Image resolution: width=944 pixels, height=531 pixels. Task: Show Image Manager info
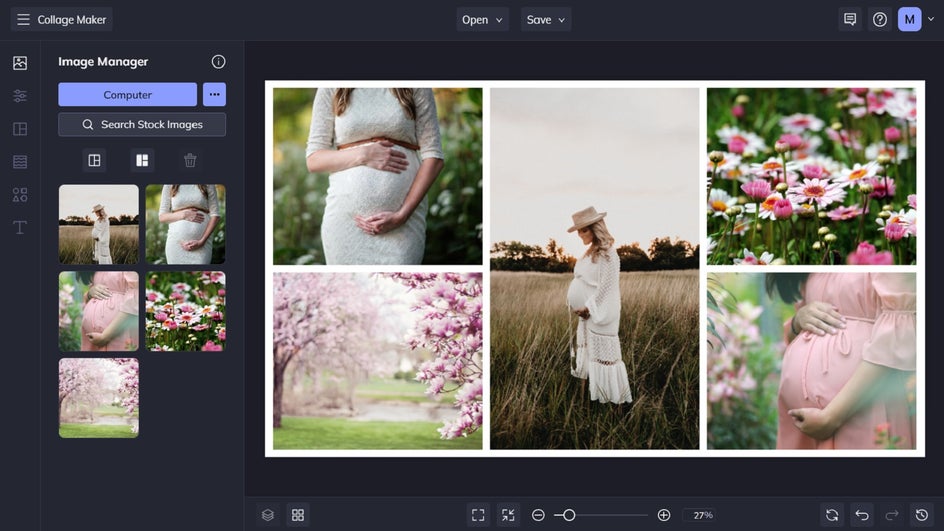coord(219,61)
